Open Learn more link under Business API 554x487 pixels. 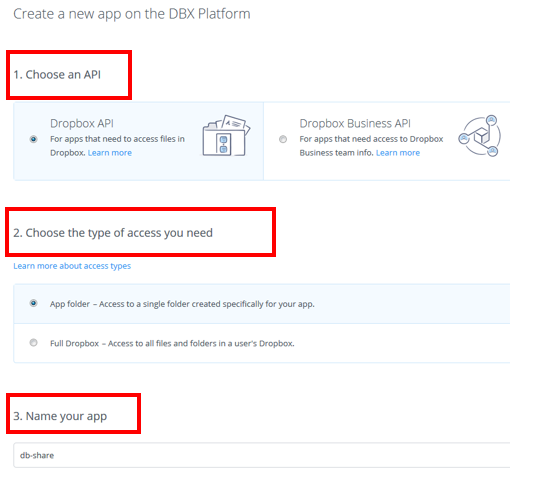(398, 153)
